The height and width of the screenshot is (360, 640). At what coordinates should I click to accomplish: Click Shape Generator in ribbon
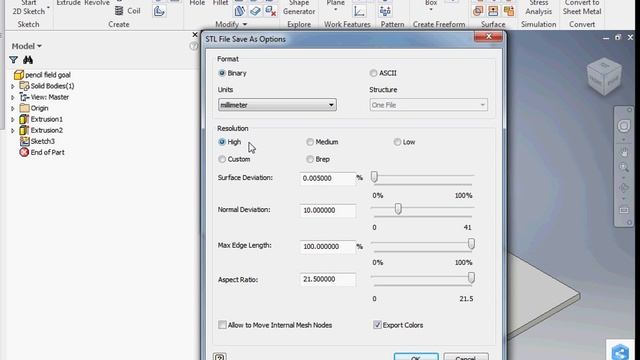299,7
